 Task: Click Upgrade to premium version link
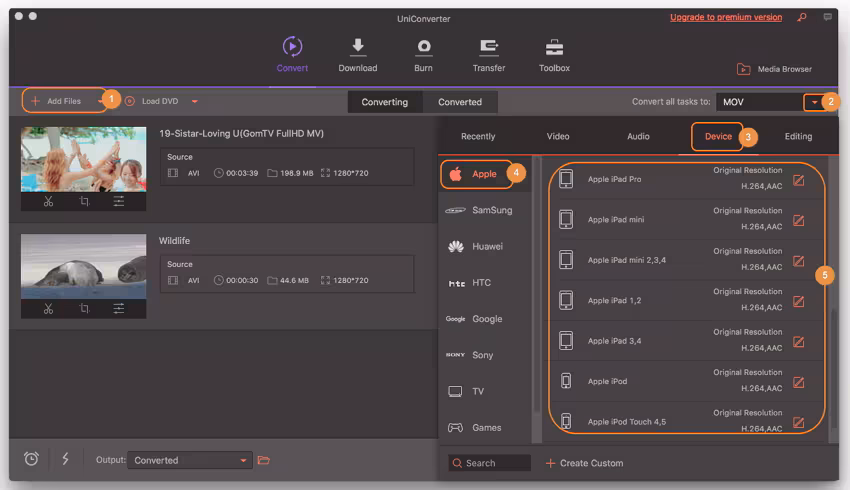[x=726, y=17]
